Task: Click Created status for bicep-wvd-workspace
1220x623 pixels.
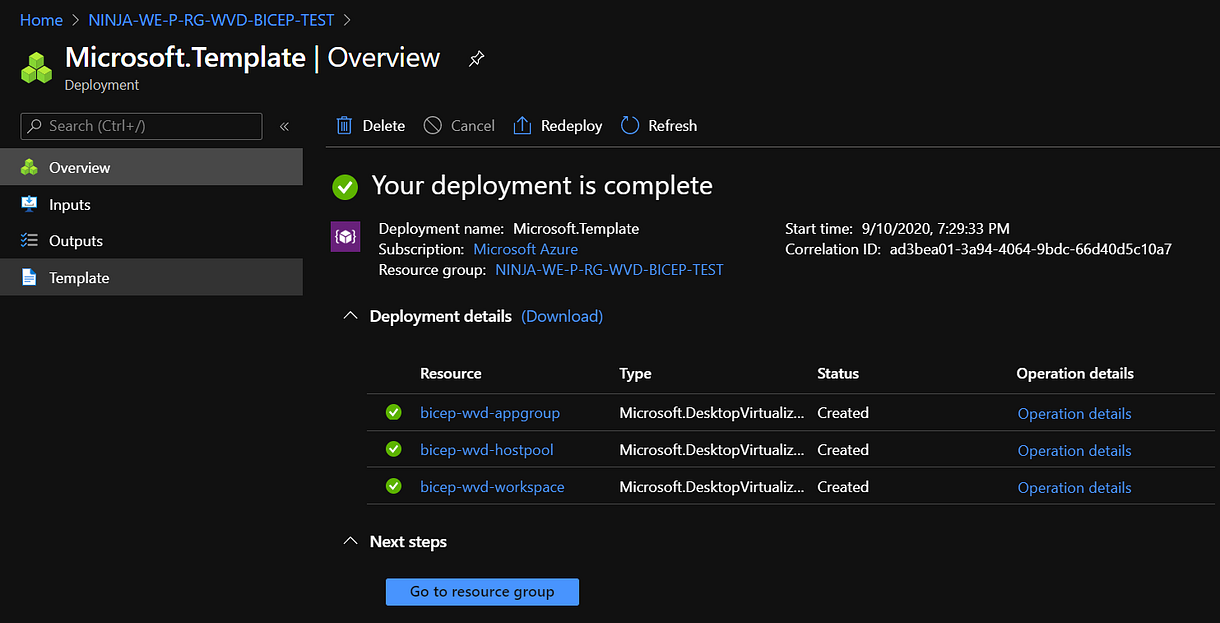Action: click(x=843, y=487)
